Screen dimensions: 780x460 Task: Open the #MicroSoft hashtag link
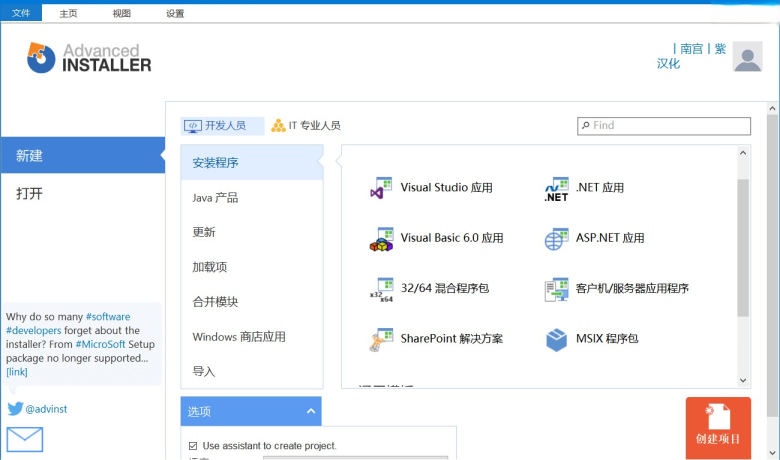click(x=100, y=344)
